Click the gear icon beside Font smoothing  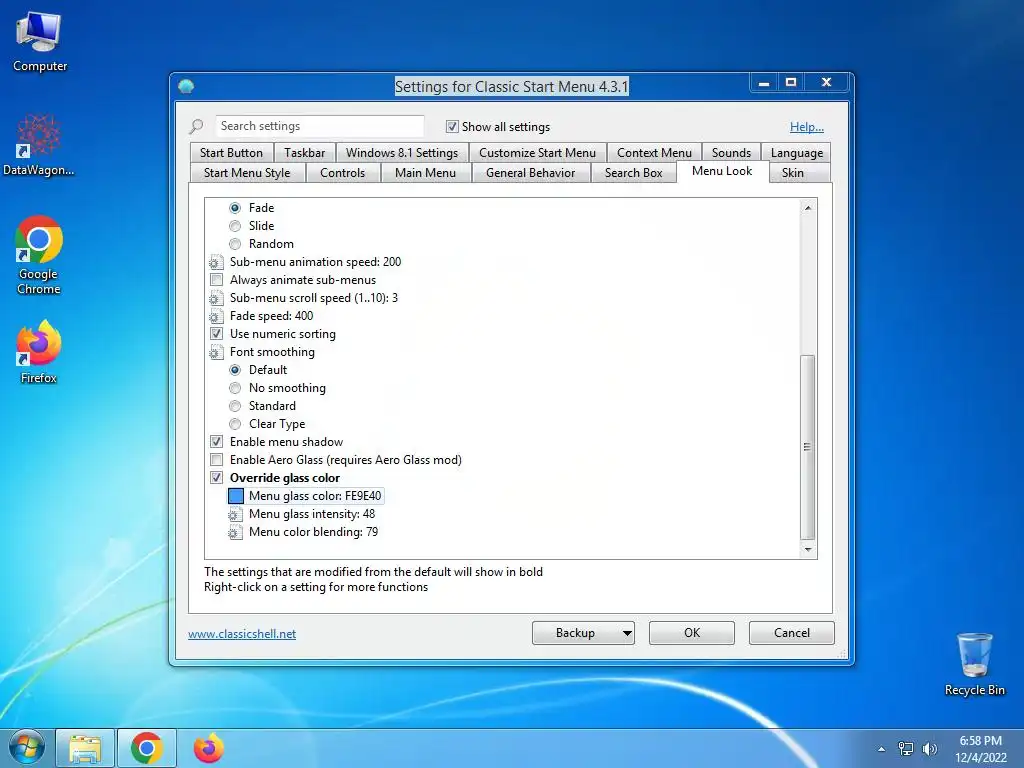(x=216, y=353)
